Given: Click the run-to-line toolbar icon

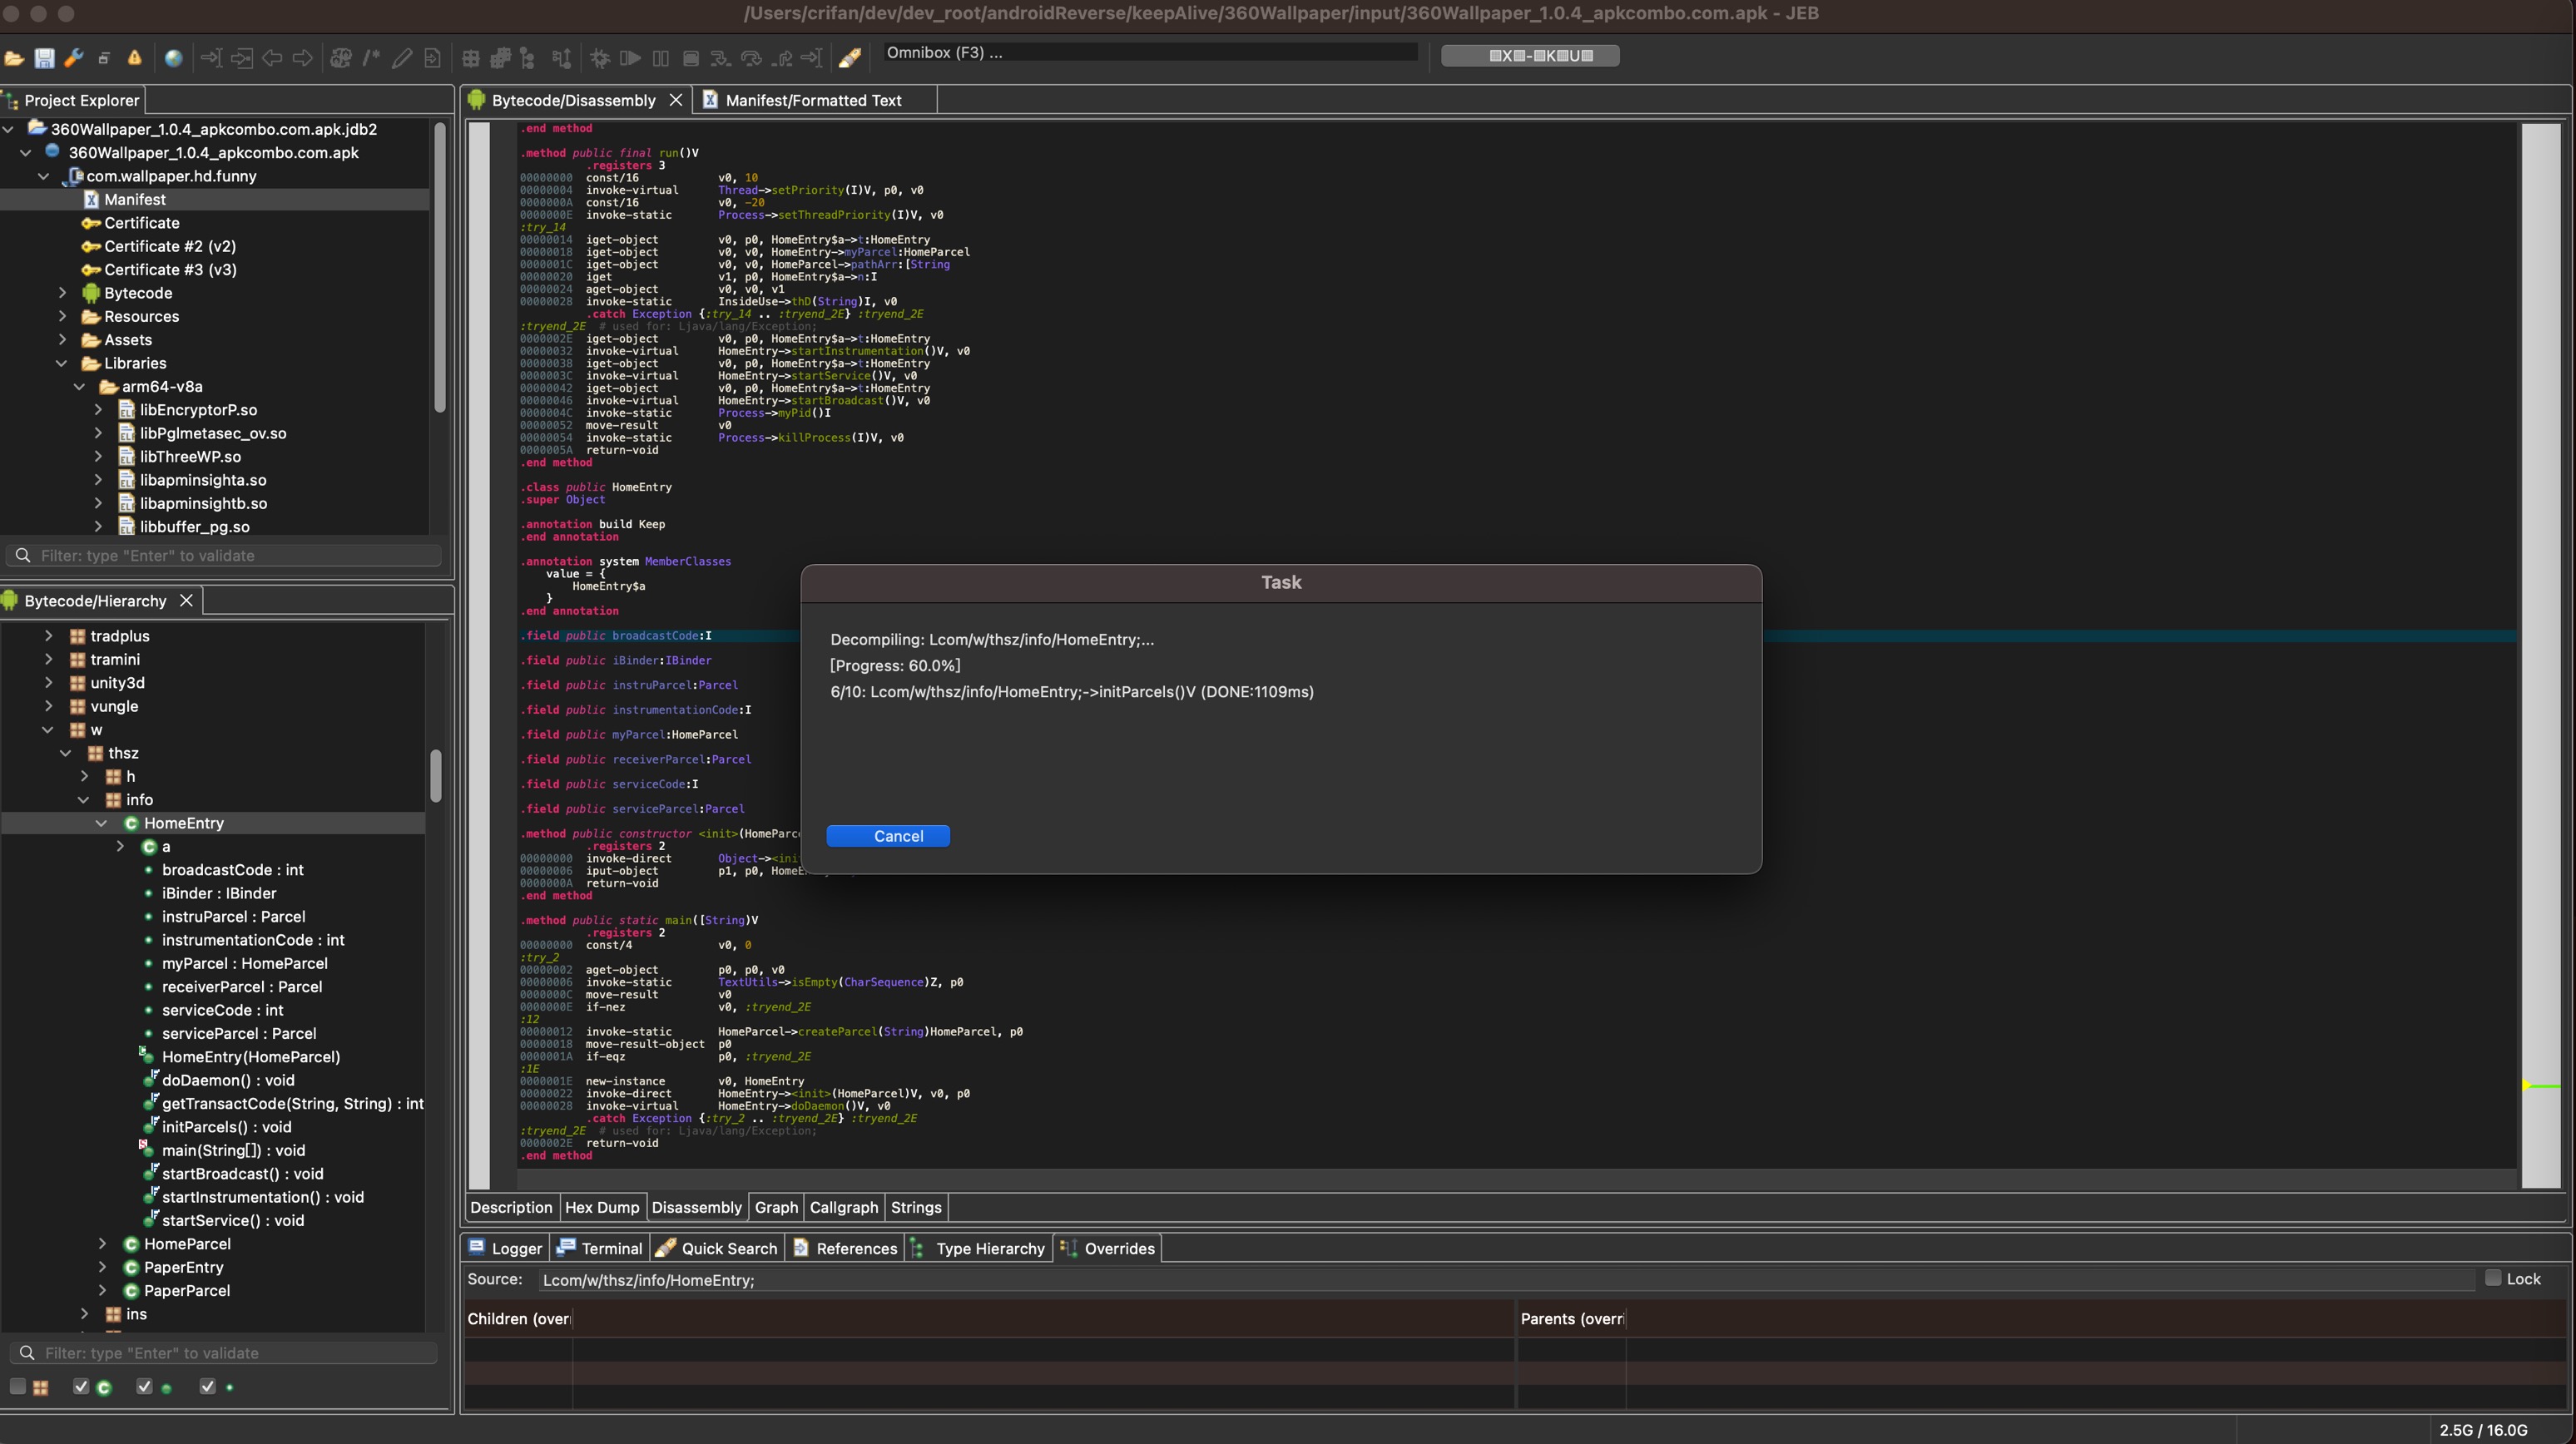Looking at the screenshot, I should [811, 58].
